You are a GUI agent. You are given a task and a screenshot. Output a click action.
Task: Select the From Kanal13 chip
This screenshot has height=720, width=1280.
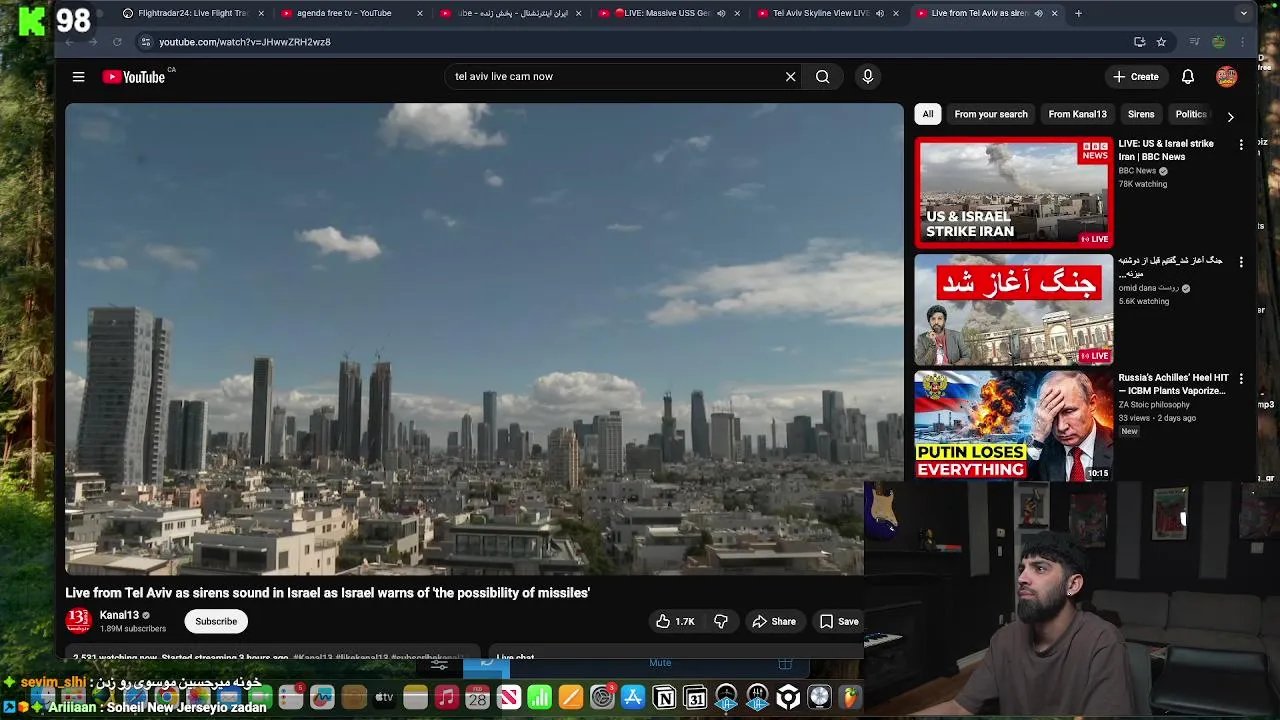click(x=1077, y=114)
